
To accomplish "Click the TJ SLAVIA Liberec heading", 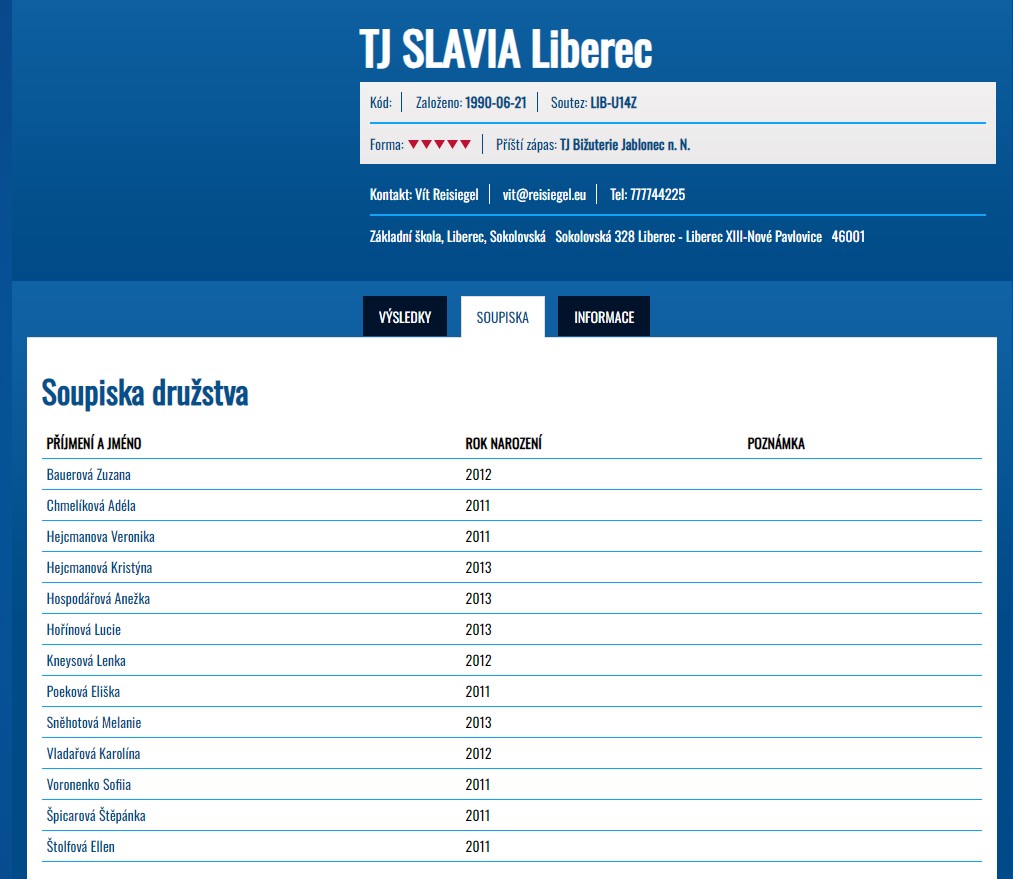I will click(505, 48).
